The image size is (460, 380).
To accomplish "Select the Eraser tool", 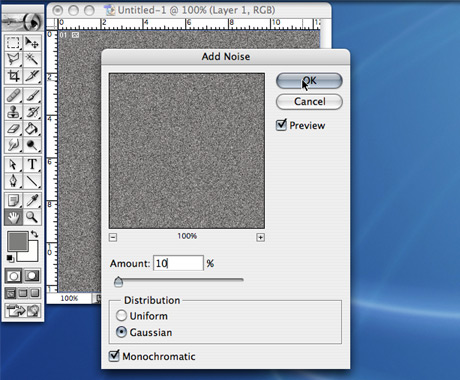I will point(14,129).
